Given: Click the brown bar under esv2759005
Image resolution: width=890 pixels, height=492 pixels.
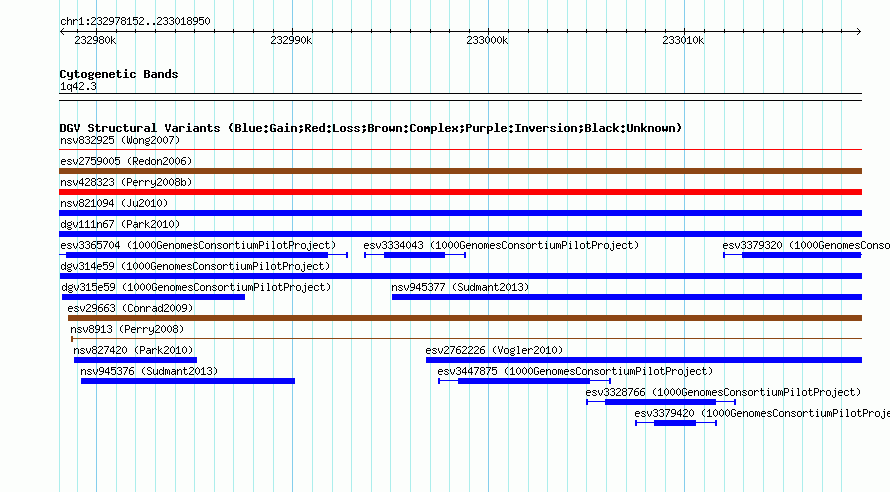Looking at the screenshot, I should click(x=461, y=171).
